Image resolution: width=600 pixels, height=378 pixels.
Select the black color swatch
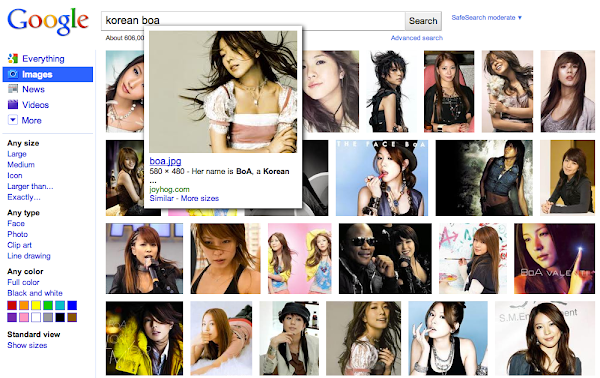pos(60,317)
